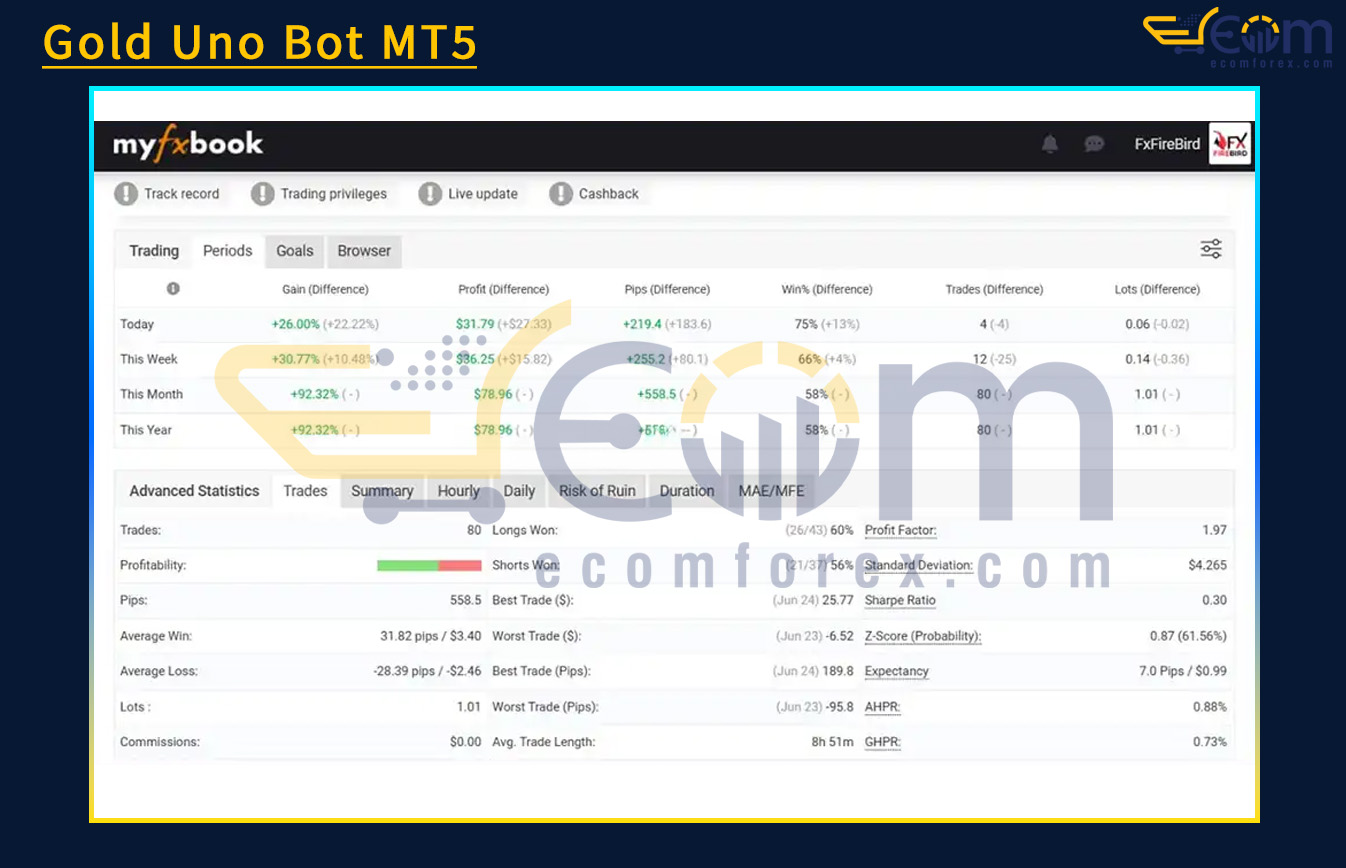This screenshot has height=868, width=1346.
Task: Select the Trading privileges label
Action: pos(333,194)
